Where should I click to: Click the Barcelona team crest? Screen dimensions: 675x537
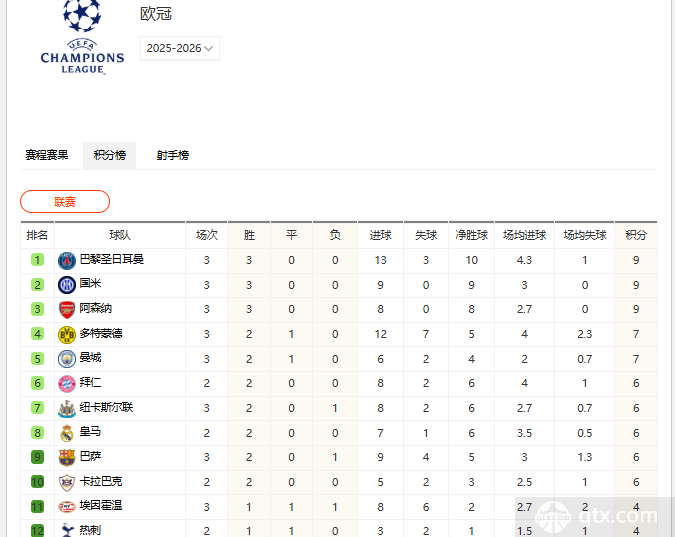67,457
